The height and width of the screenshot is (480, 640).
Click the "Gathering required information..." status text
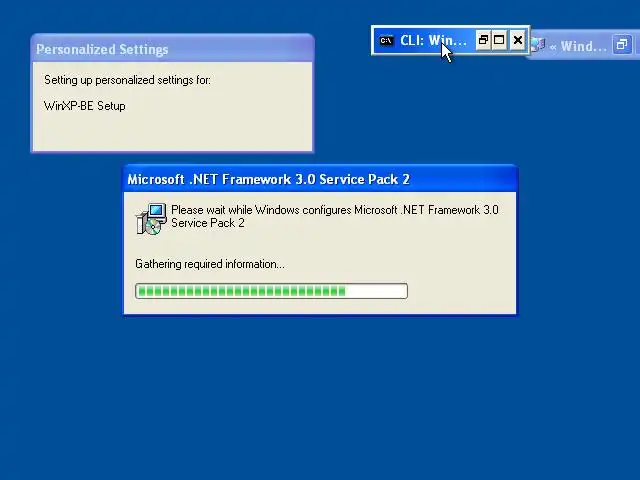pos(210,264)
